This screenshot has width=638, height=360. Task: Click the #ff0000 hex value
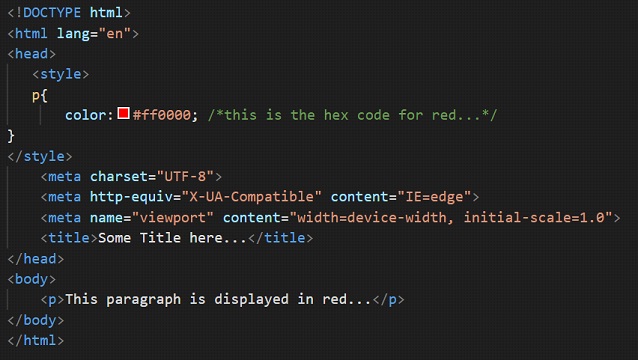tap(162, 115)
